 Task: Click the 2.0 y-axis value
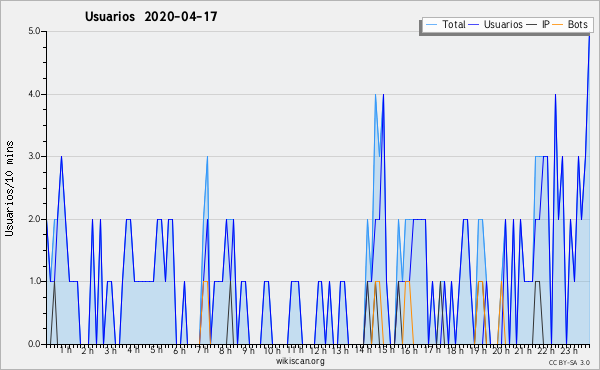point(34,219)
